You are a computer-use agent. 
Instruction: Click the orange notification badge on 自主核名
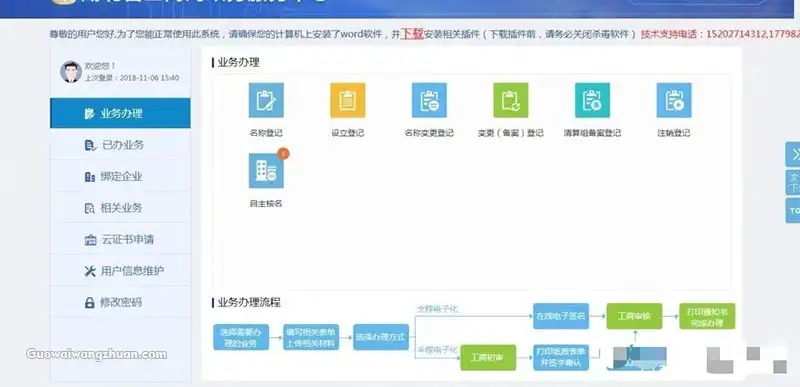point(283,153)
